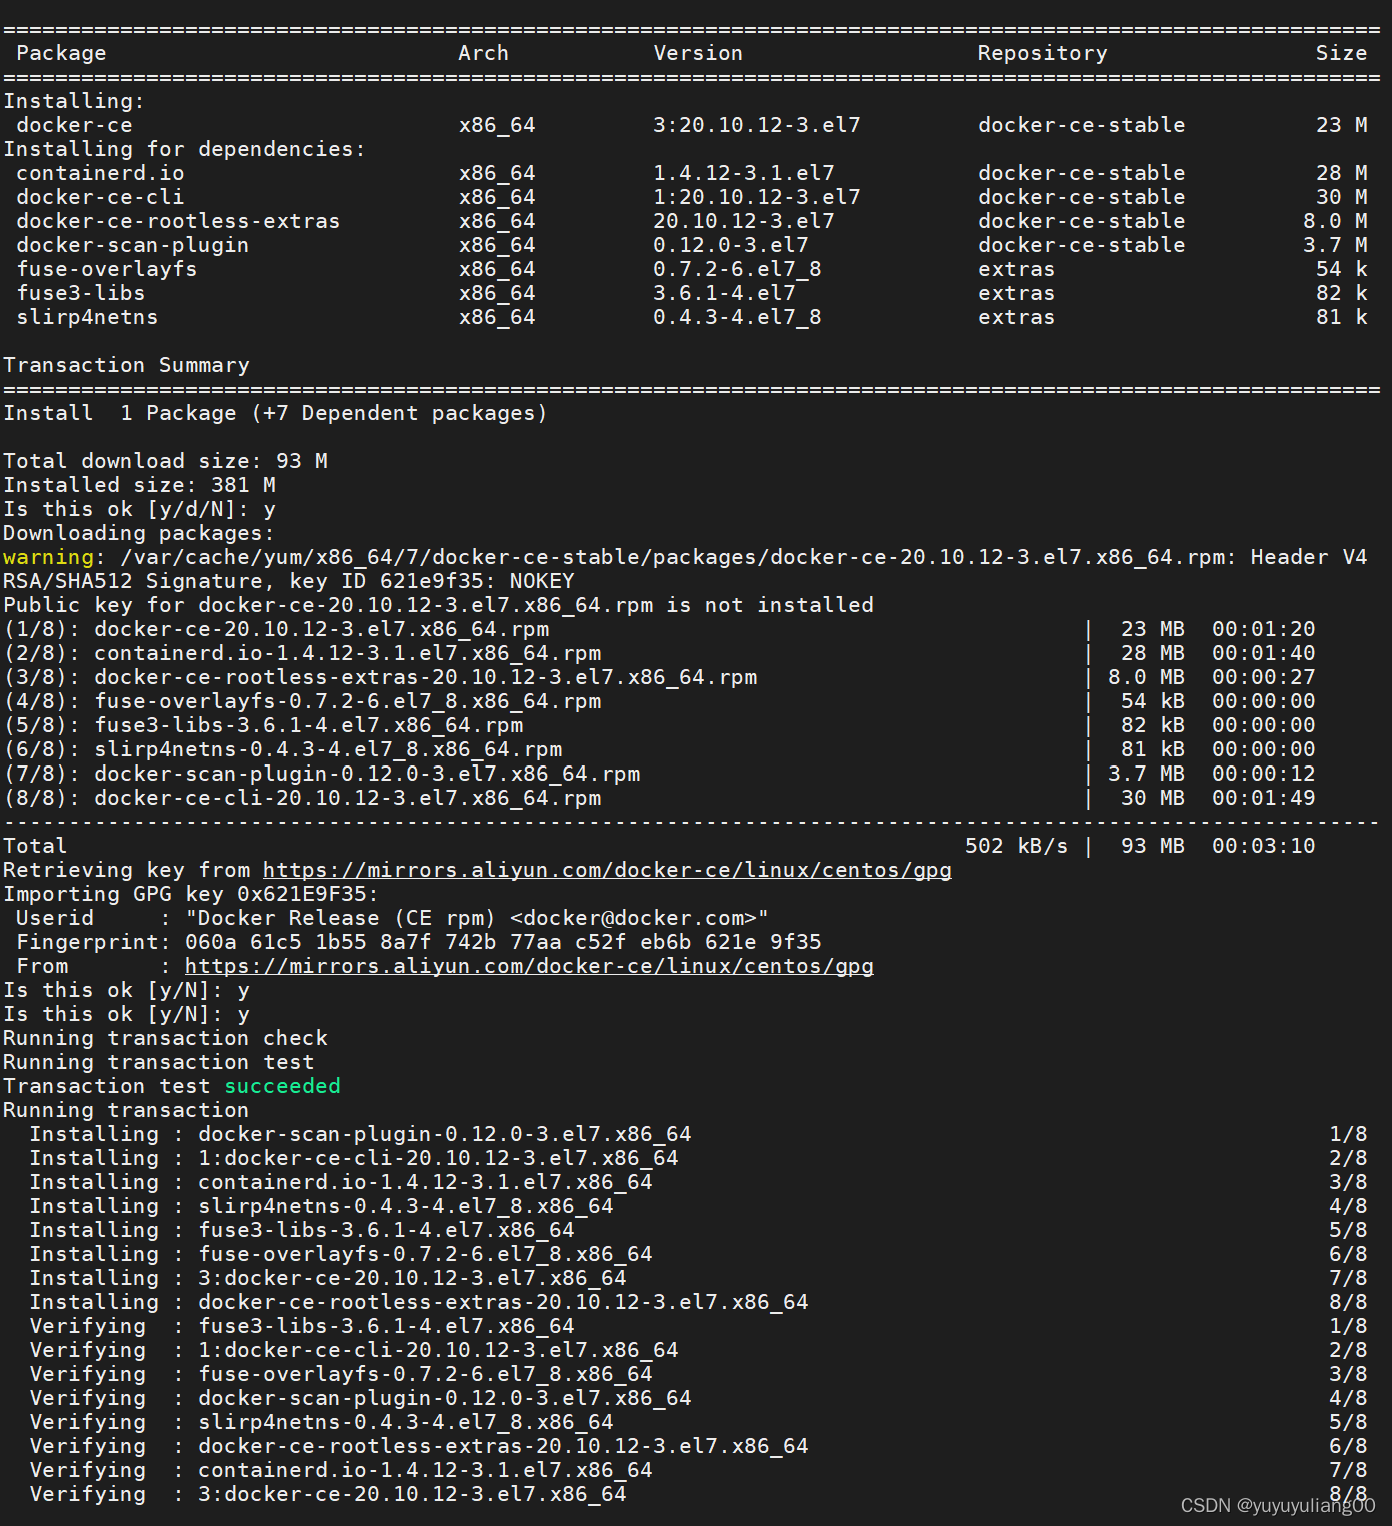Click version "3:20.10.12-3.el7" of docker-ce
The image size is (1392, 1526).
(757, 125)
